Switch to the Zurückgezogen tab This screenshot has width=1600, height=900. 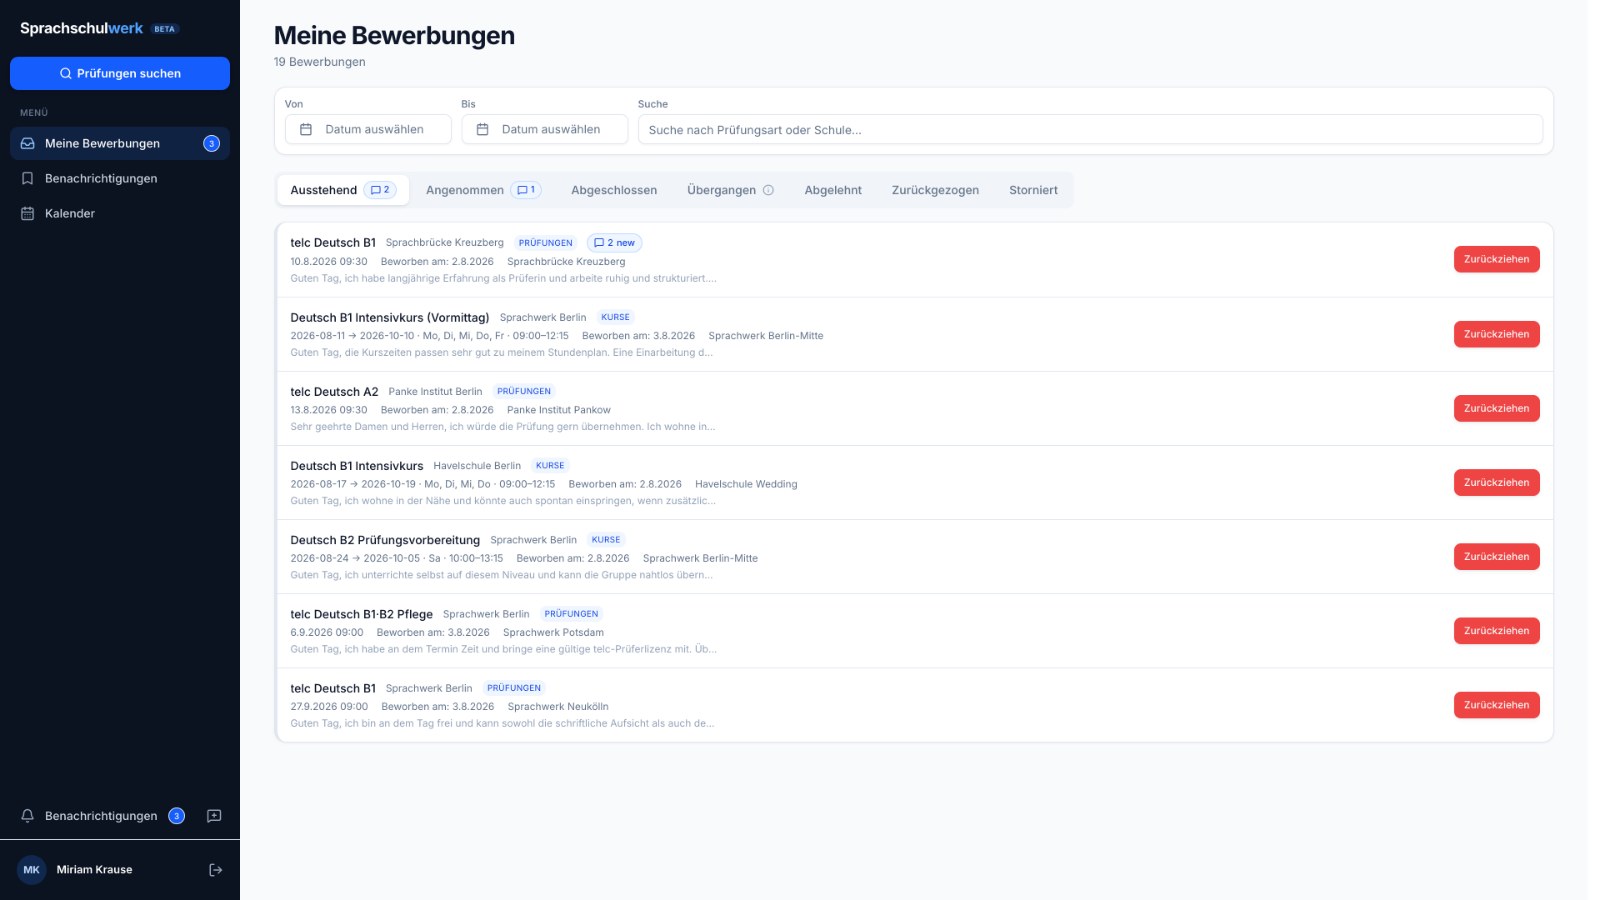pyautogui.click(x=935, y=190)
